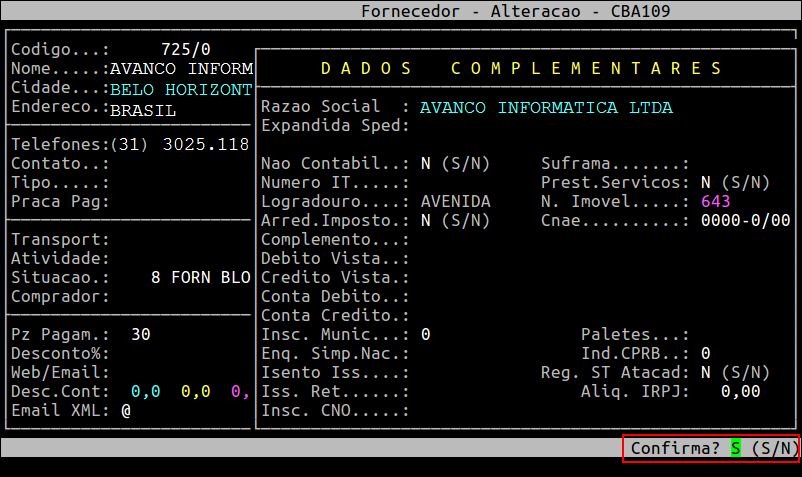Screen dimensions: 802x477
Task: Toggle the Arred.Imposto S/N value
Action: 425,221
